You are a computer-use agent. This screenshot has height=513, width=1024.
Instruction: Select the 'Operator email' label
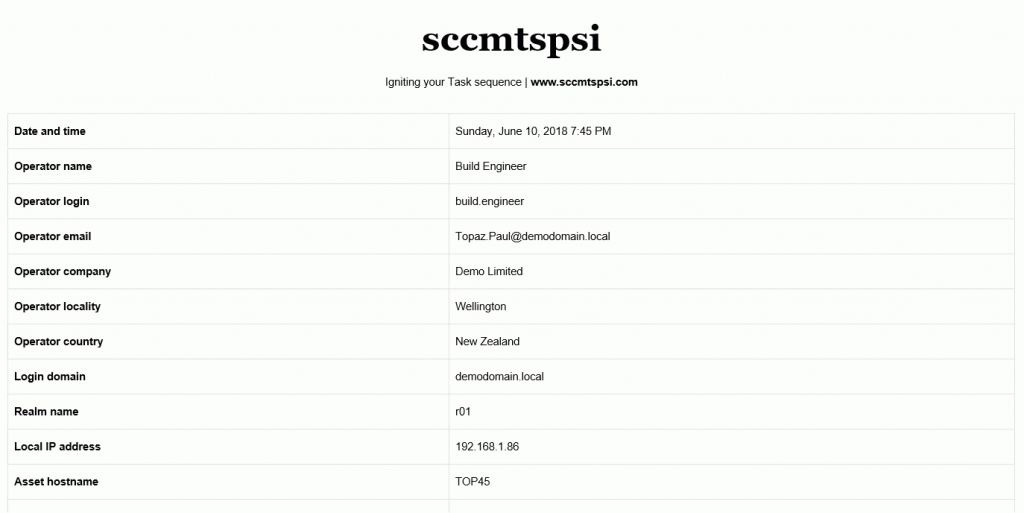53,236
